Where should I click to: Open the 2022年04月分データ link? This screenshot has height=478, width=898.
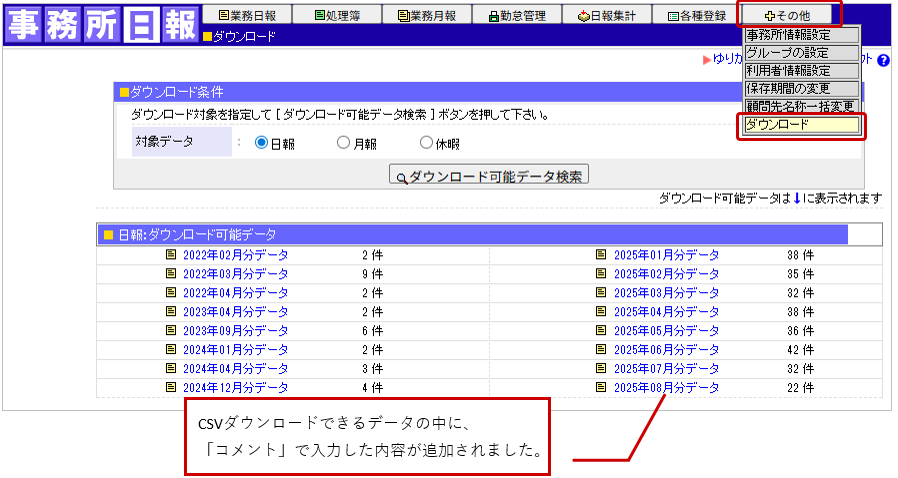235,293
